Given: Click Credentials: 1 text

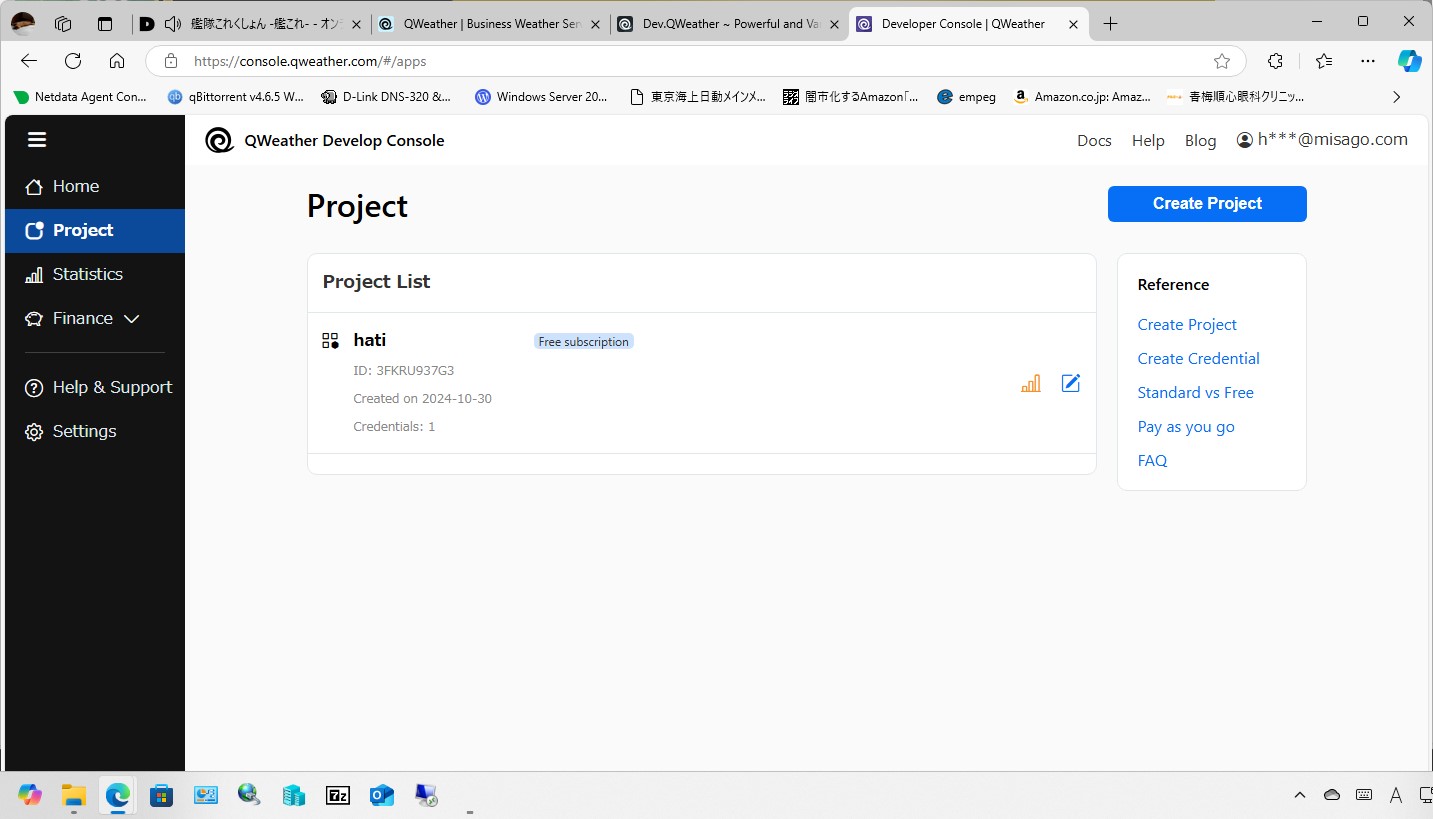Looking at the screenshot, I should [394, 427].
